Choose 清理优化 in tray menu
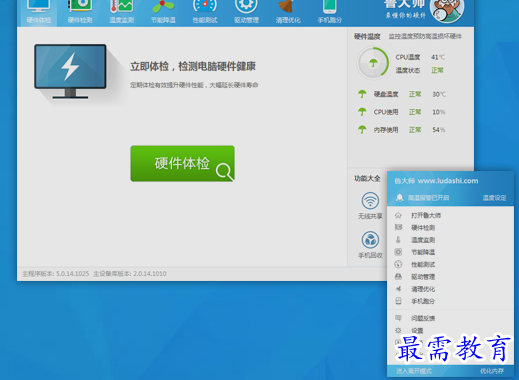Viewport: 519px width, 380px height. pyautogui.click(x=450, y=289)
